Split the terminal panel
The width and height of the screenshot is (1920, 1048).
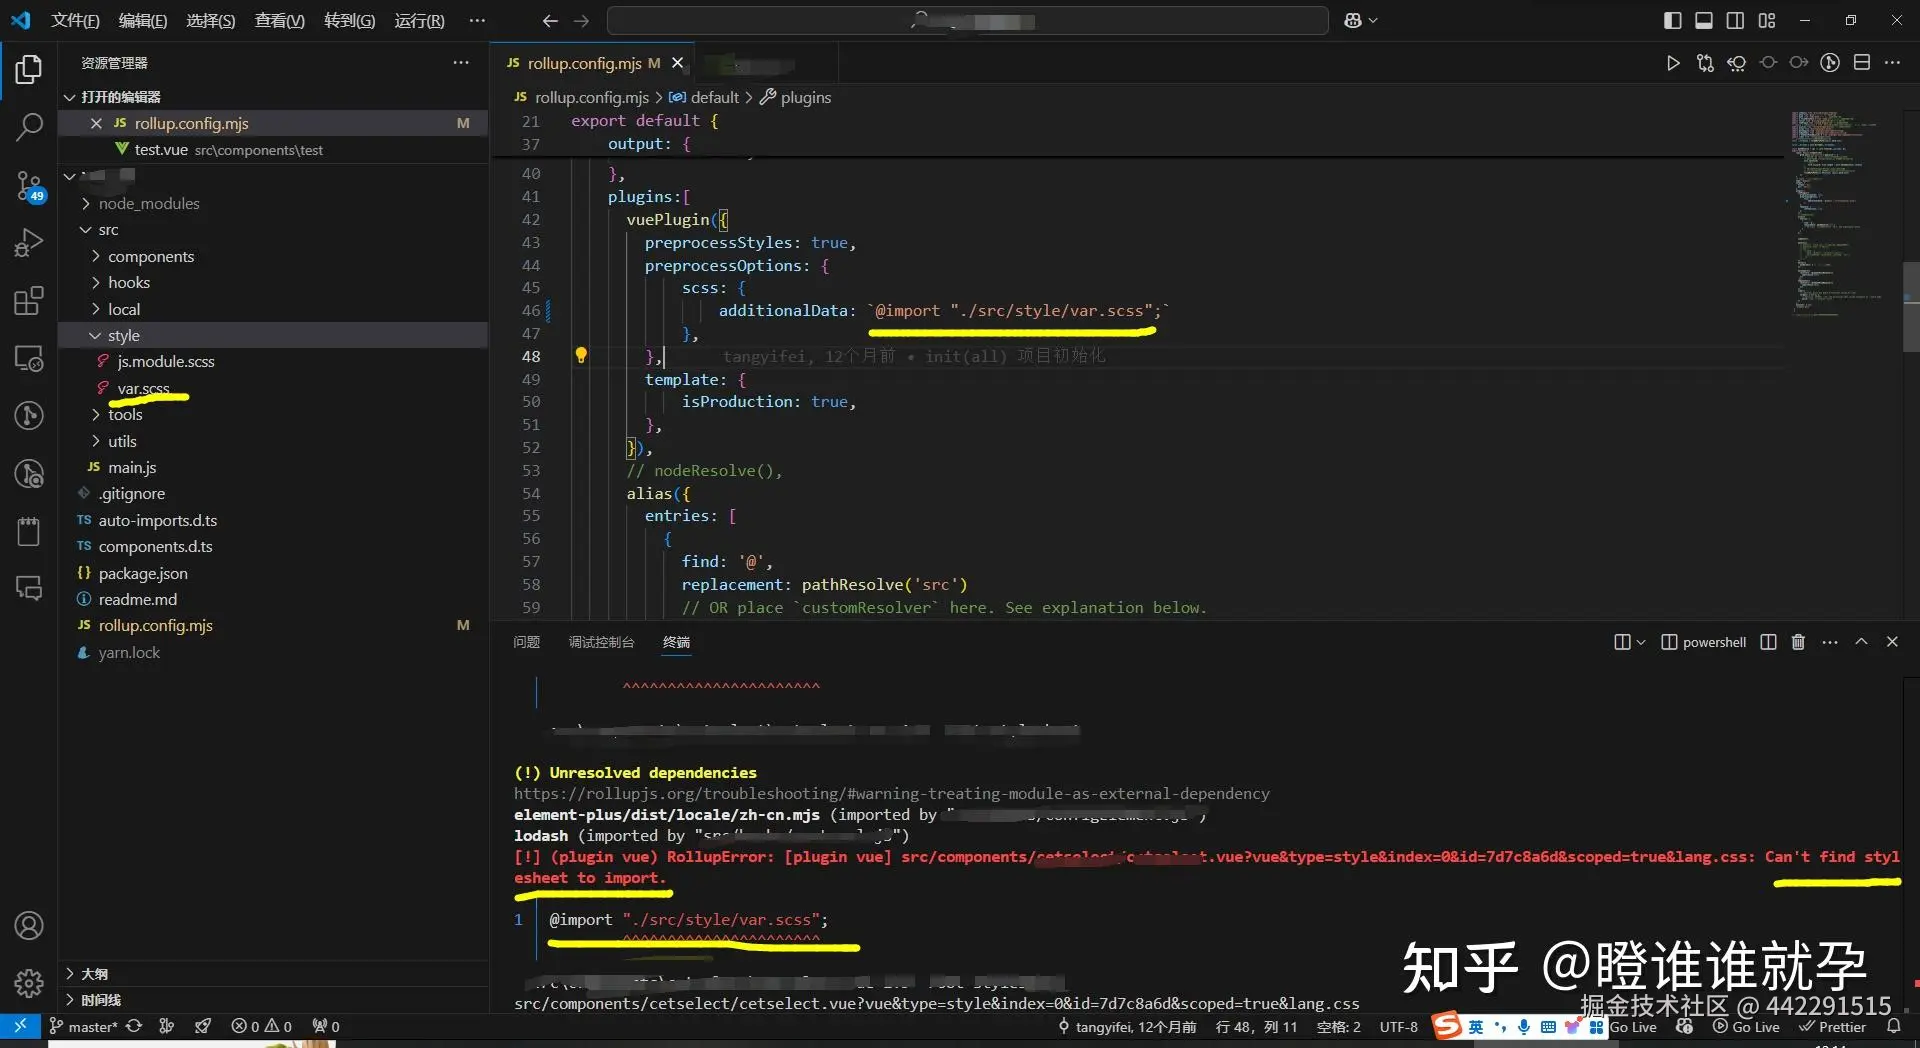[1768, 642]
